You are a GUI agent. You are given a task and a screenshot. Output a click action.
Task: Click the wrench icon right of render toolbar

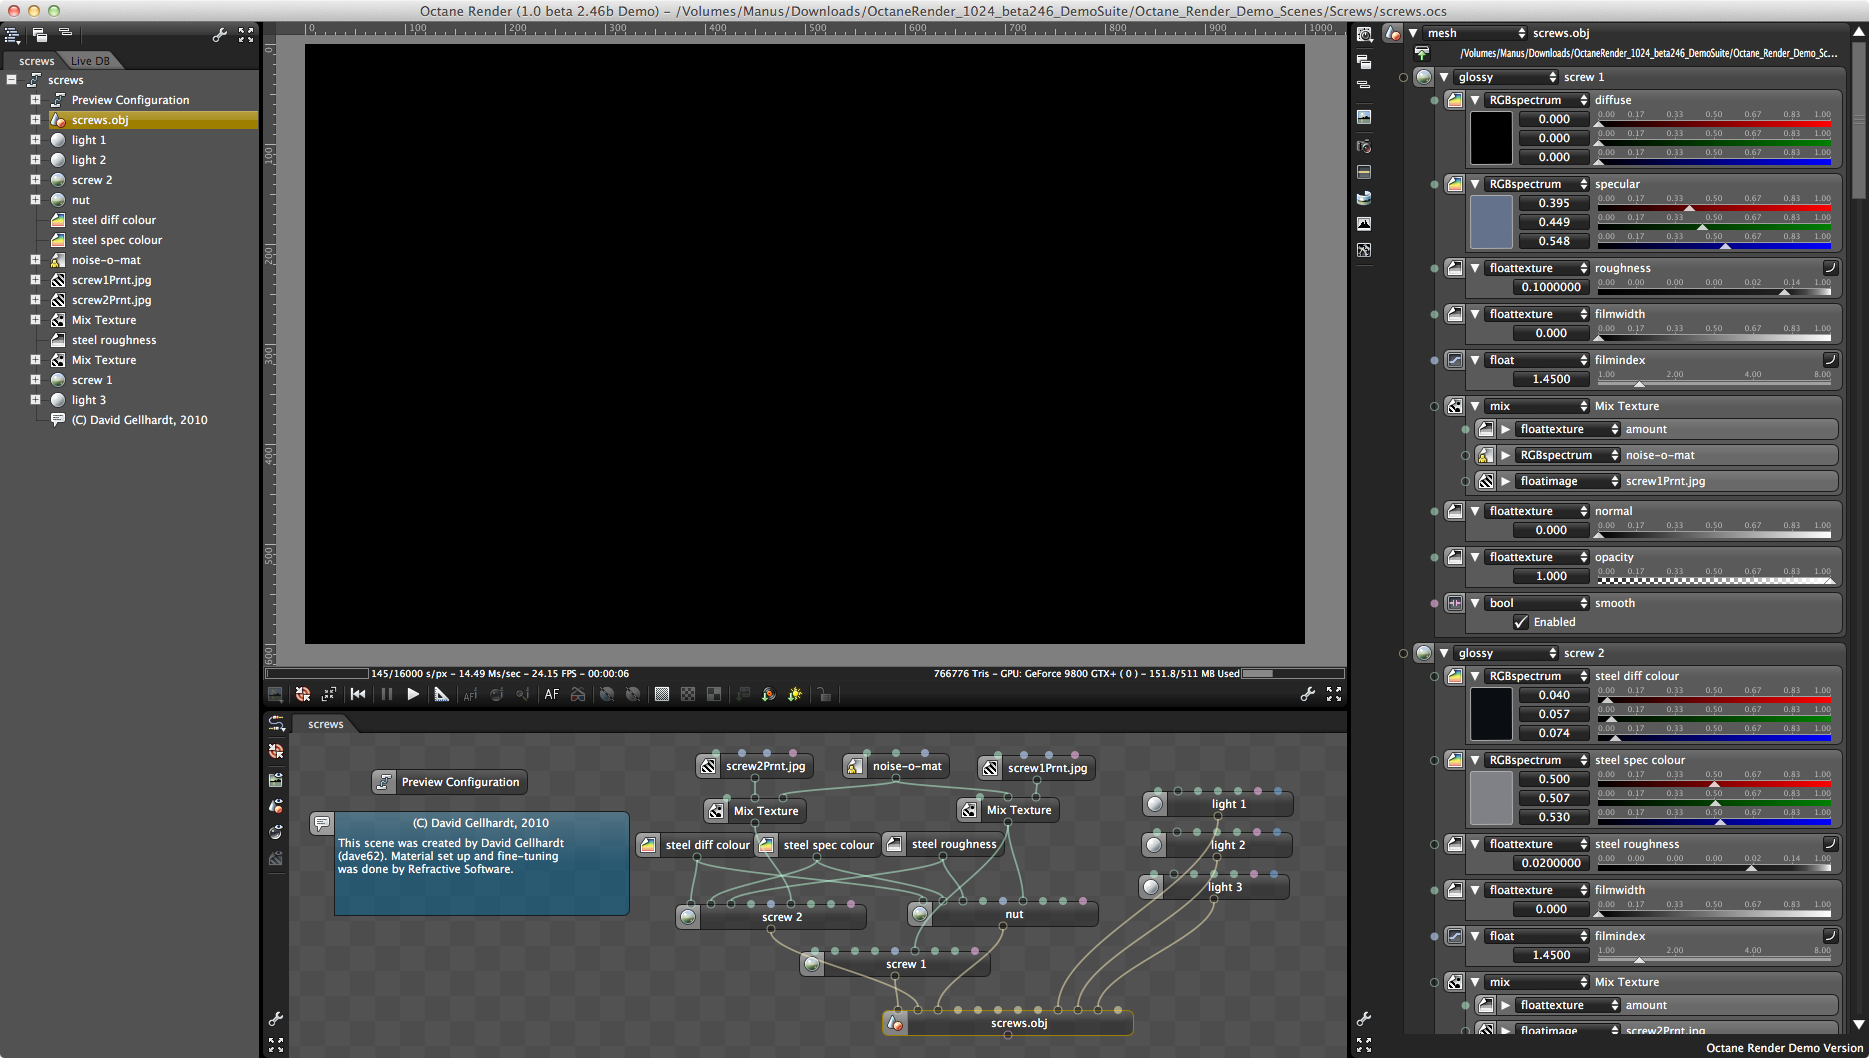pos(1308,694)
